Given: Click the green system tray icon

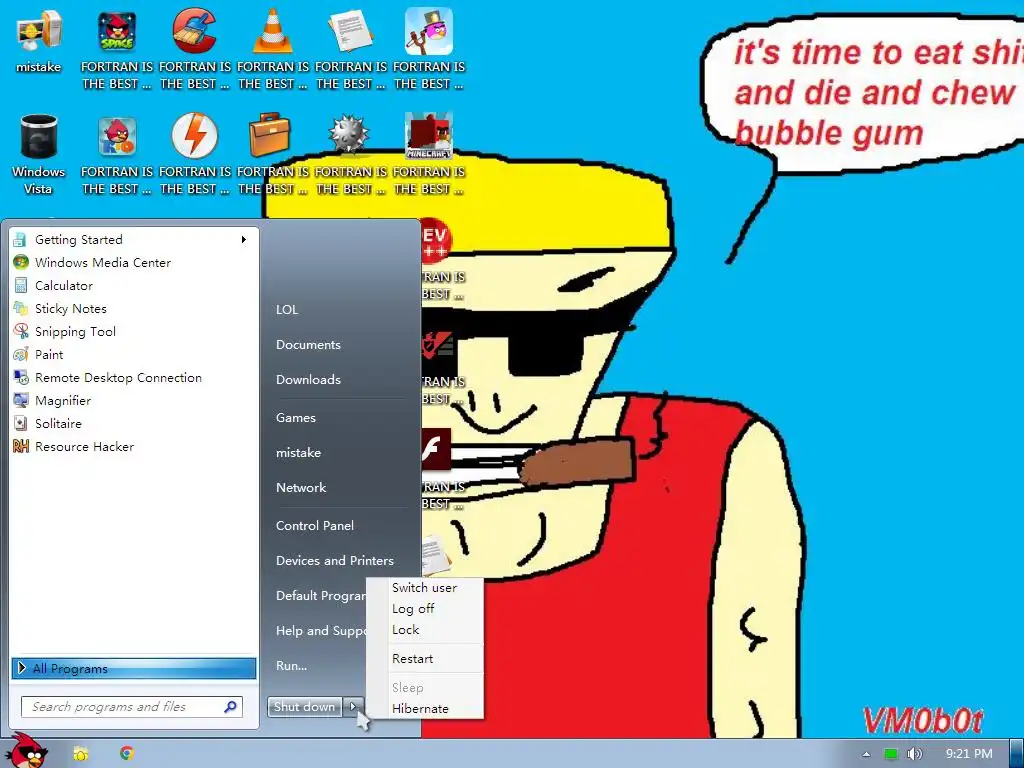Looking at the screenshot, I should tap(890, 754).
